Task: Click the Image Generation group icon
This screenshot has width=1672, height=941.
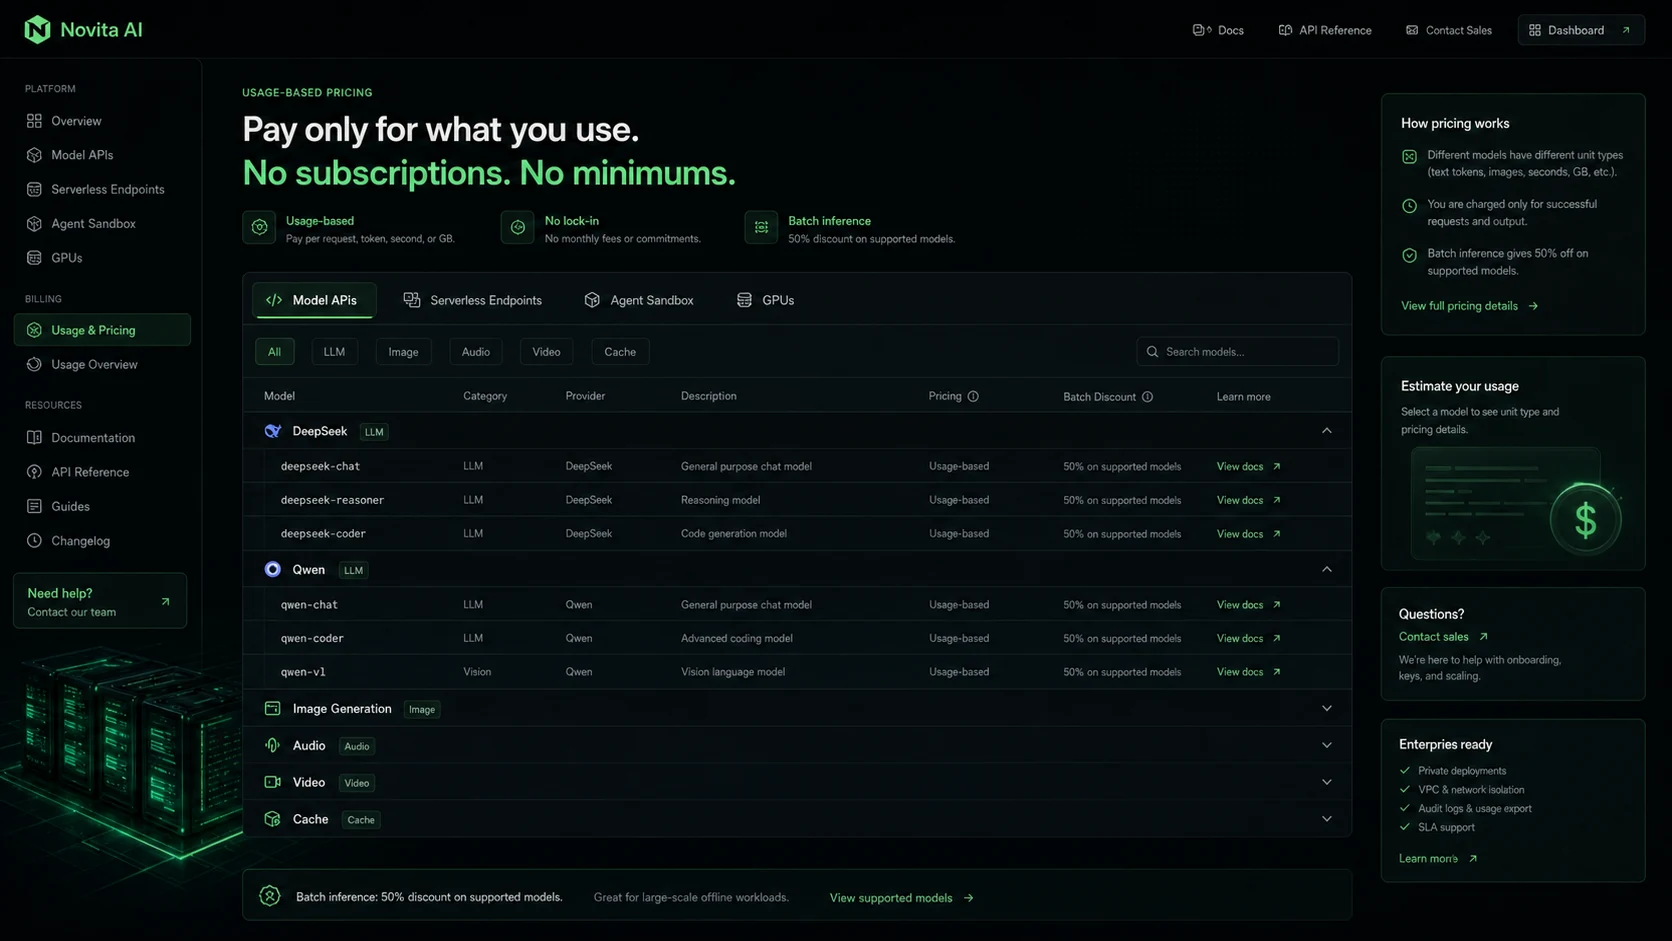Action: click(272, 709)
